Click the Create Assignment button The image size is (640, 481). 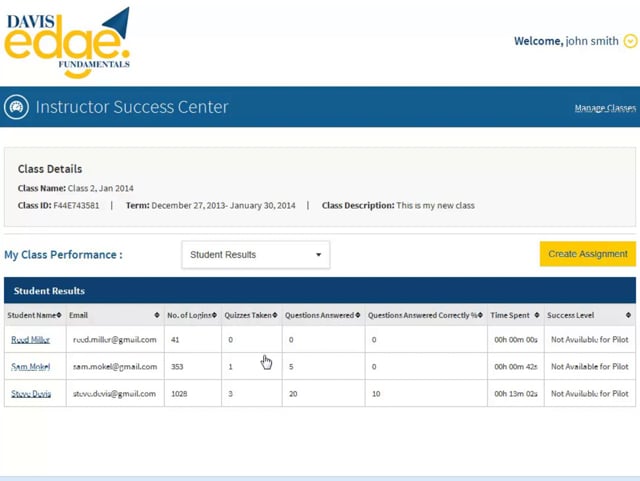click(588, 254)
